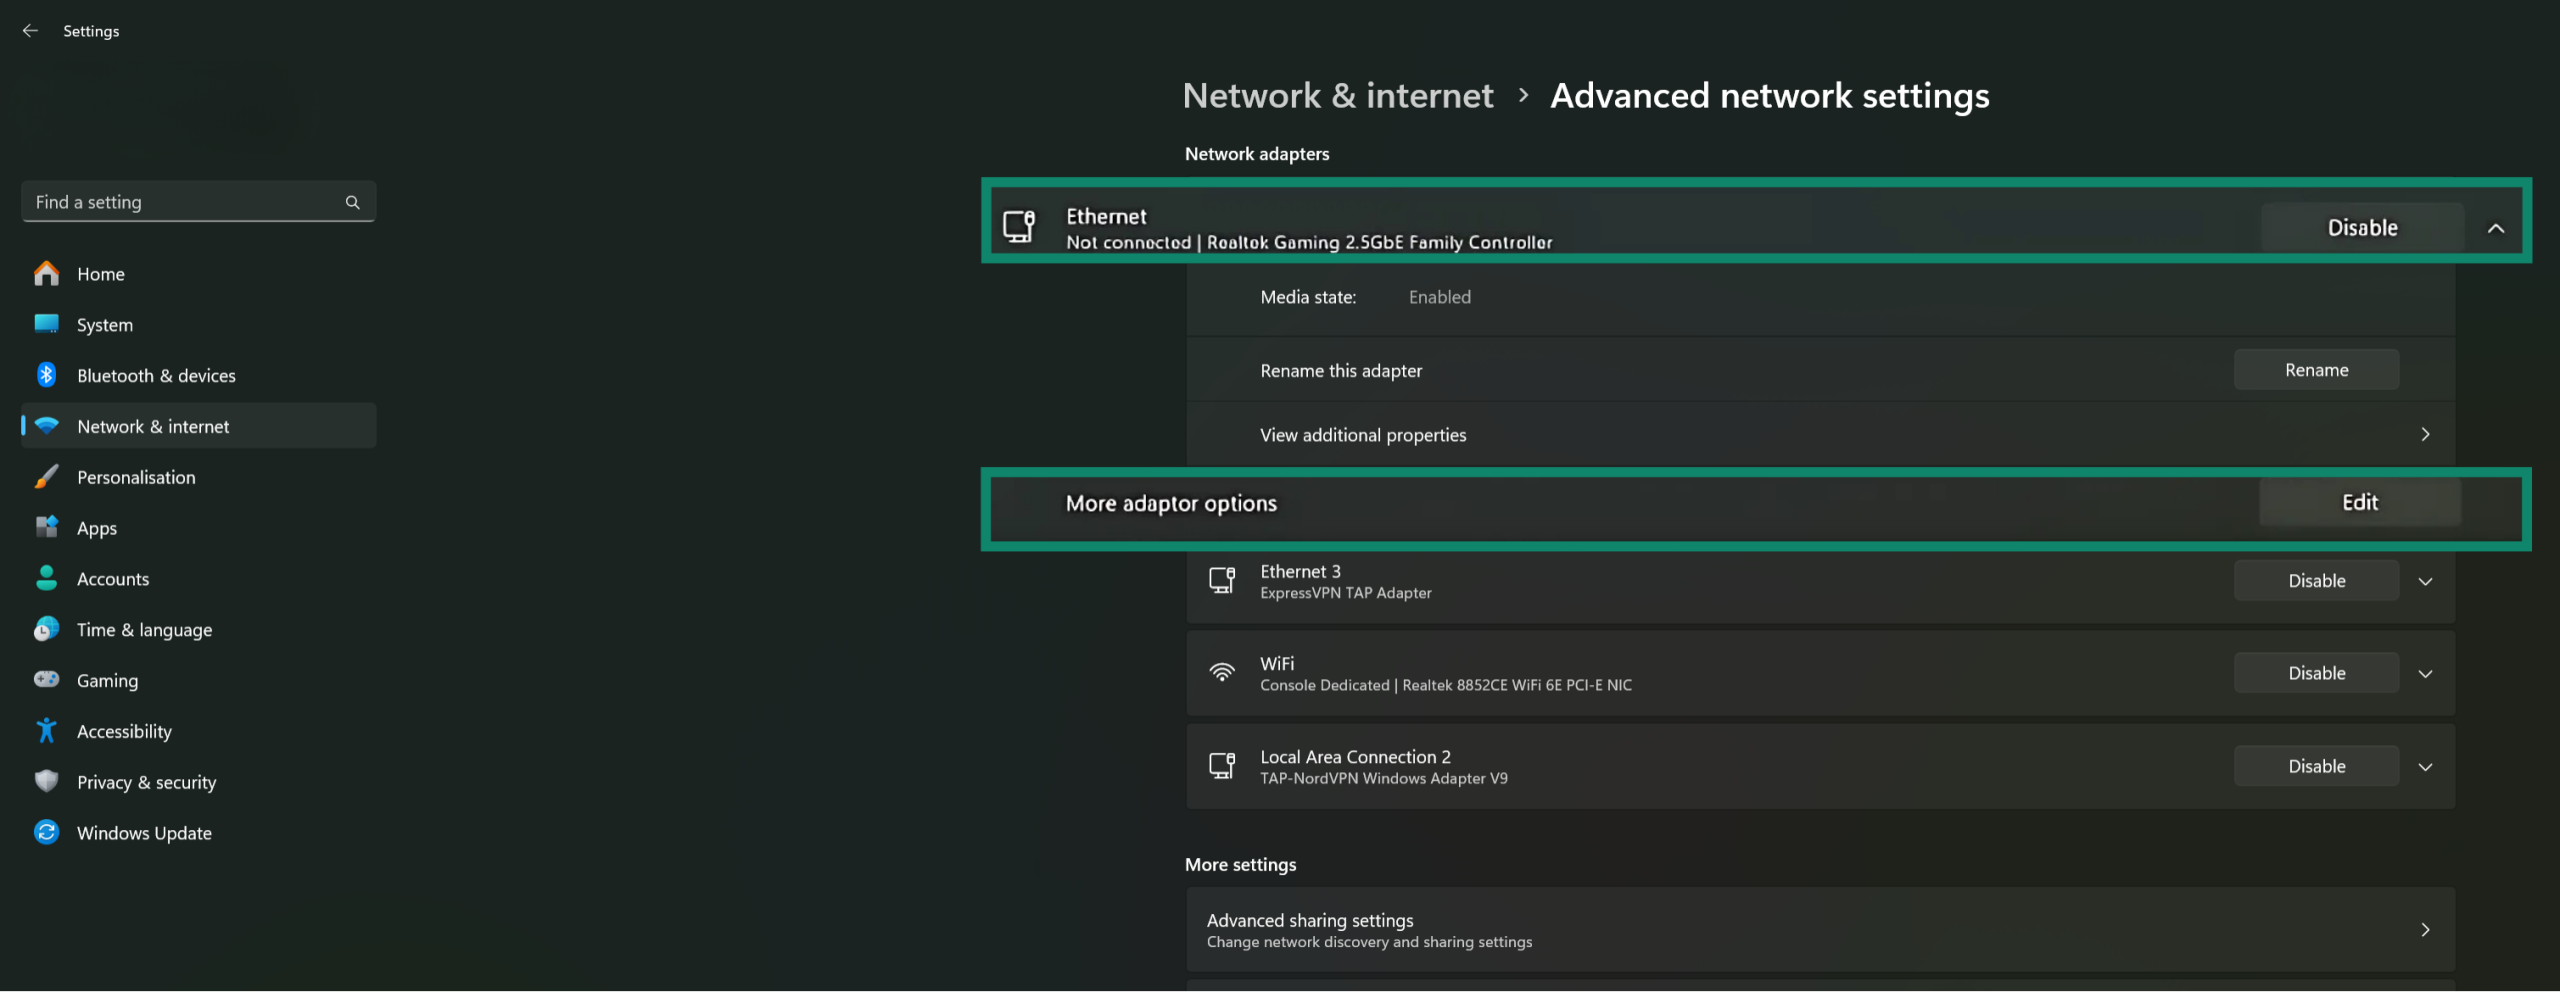The width and height of the screenshot is (2560, 992).
Task: Rename the Ethernet adapter
Action: pos(2316,370)
